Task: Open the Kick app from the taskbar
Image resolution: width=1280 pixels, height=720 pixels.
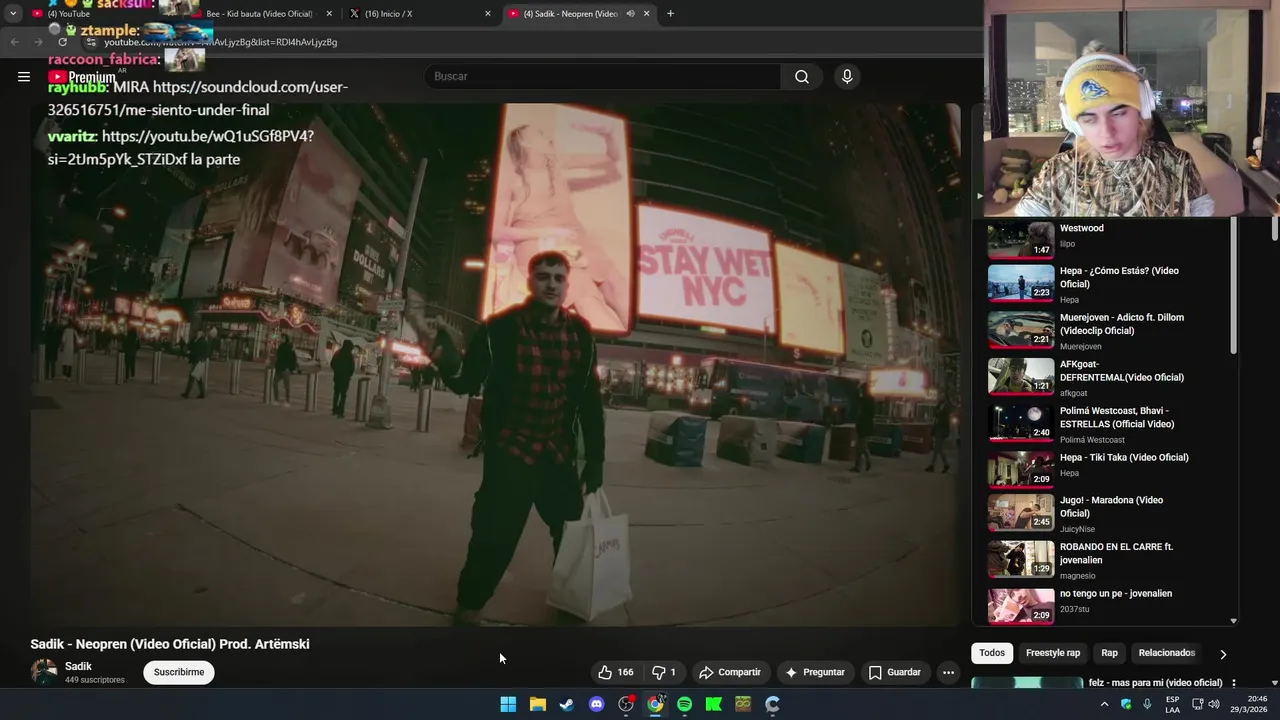Action: [x=714, y=704]
